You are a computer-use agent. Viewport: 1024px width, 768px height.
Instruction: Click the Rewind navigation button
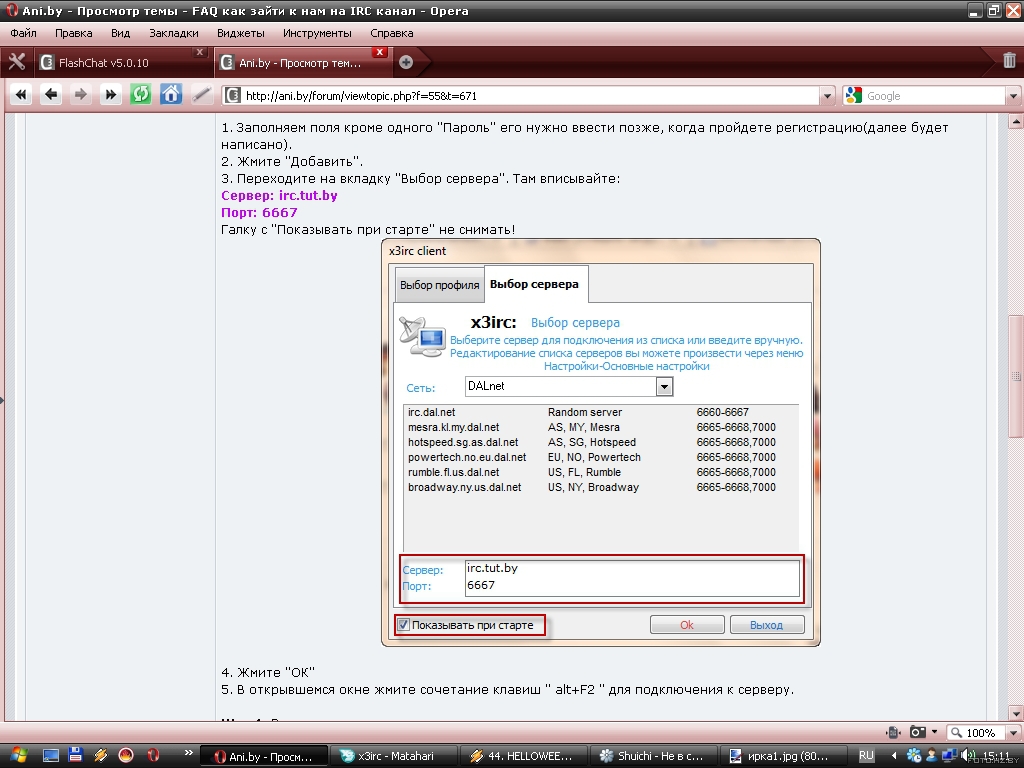tap(21, 95)
